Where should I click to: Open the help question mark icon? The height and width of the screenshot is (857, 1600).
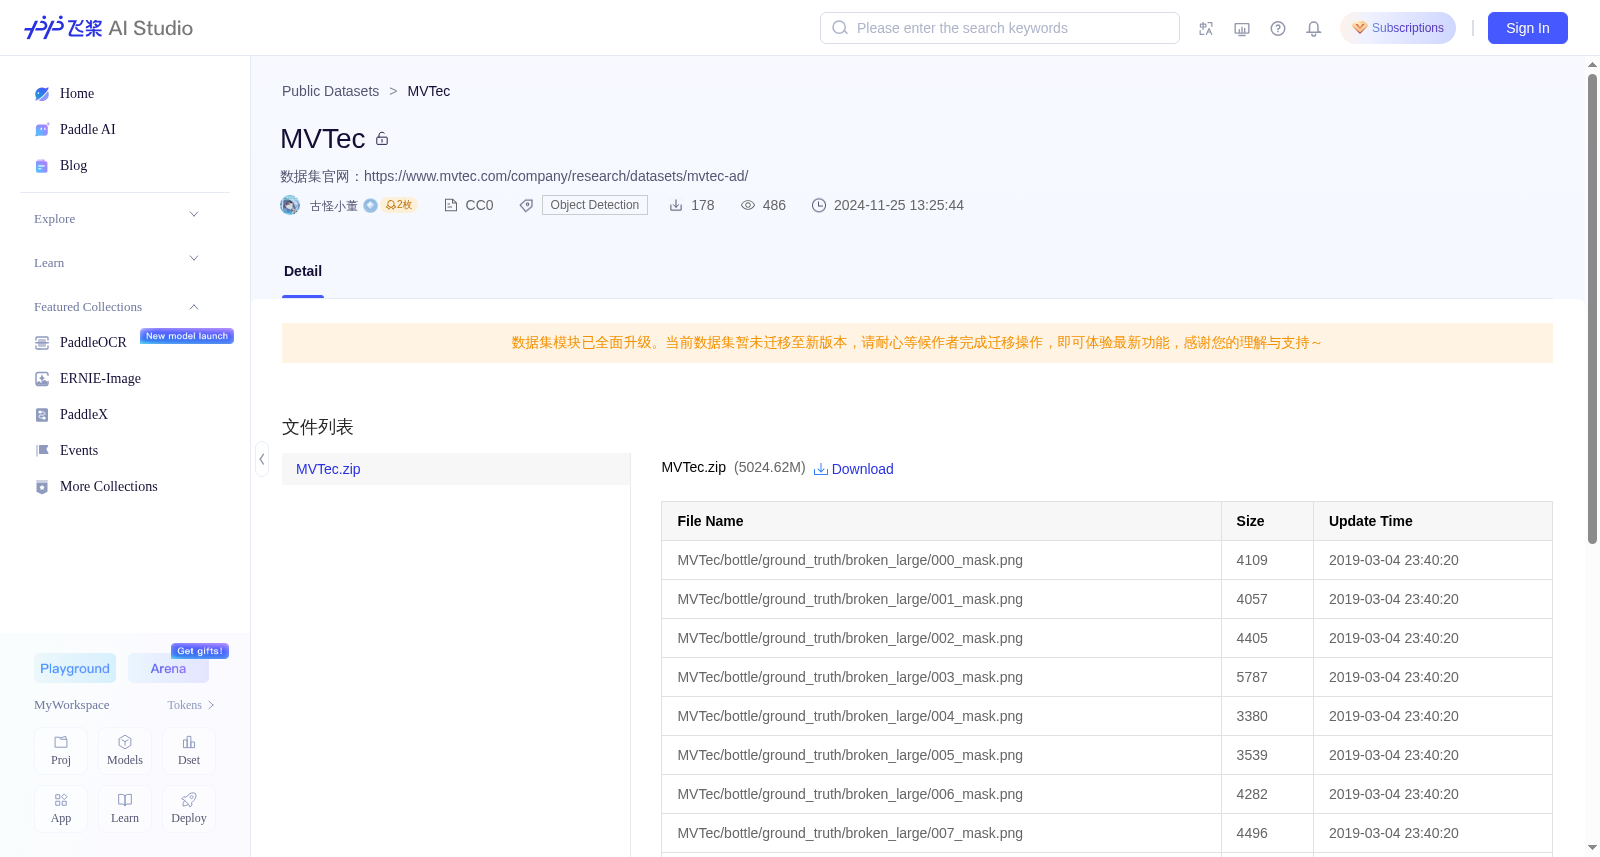[x=1278, y=29]
